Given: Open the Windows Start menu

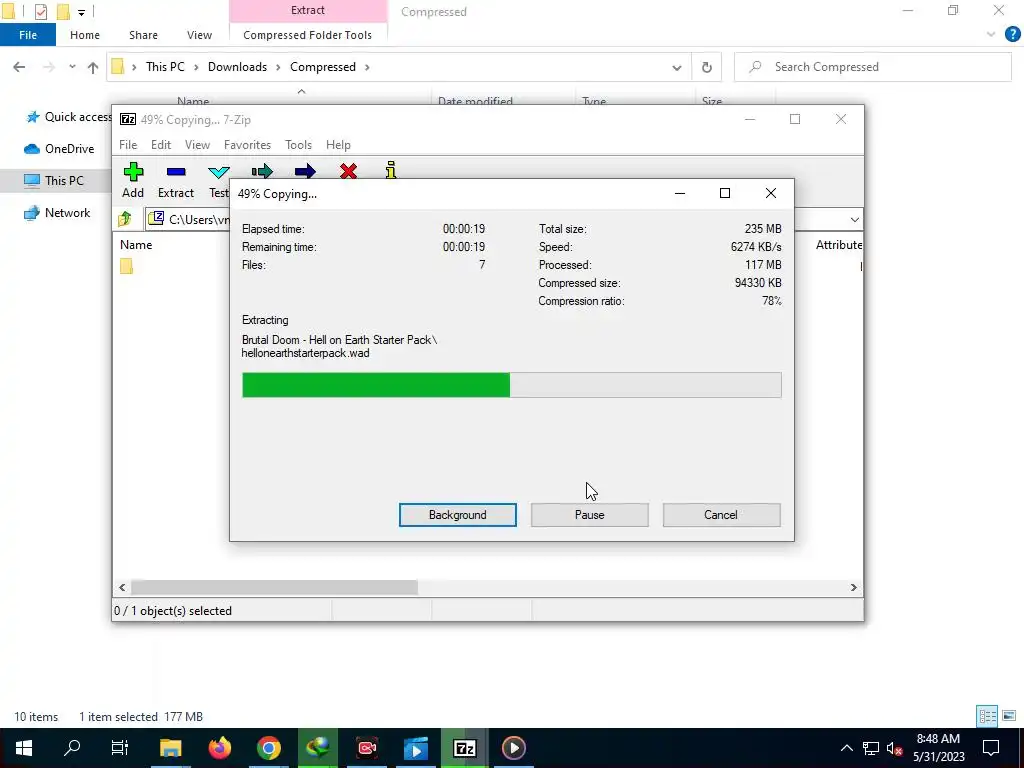Looking at the screenshot, I should click(24, 748).
